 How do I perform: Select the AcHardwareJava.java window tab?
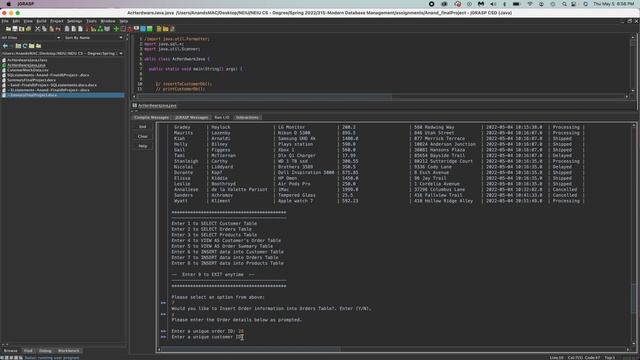tap(154, 106)
